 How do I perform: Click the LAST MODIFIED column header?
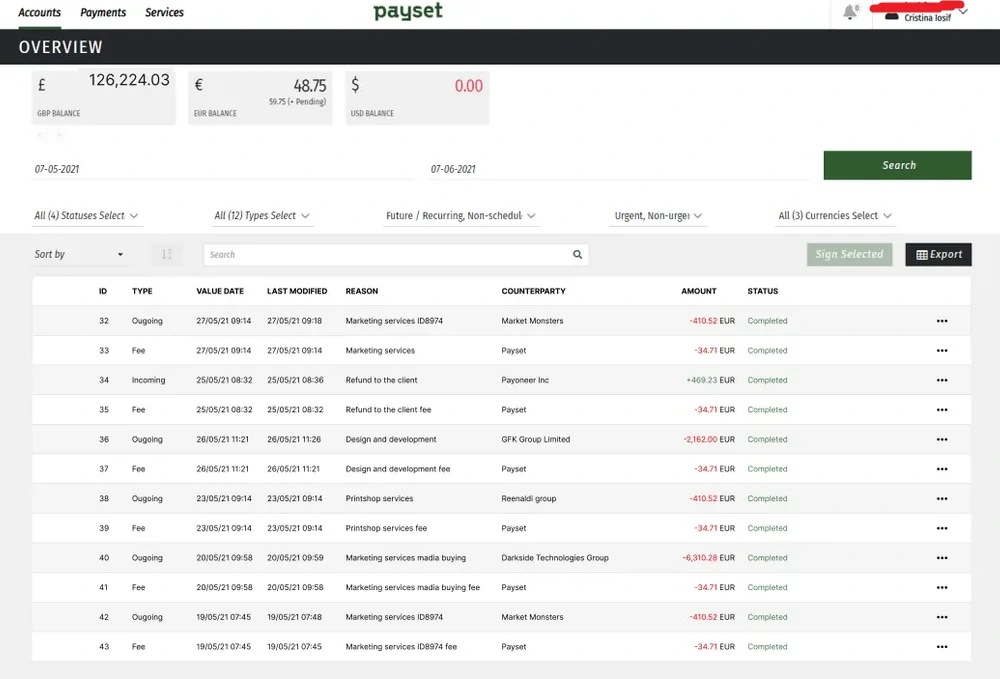[x=297, y=291]
